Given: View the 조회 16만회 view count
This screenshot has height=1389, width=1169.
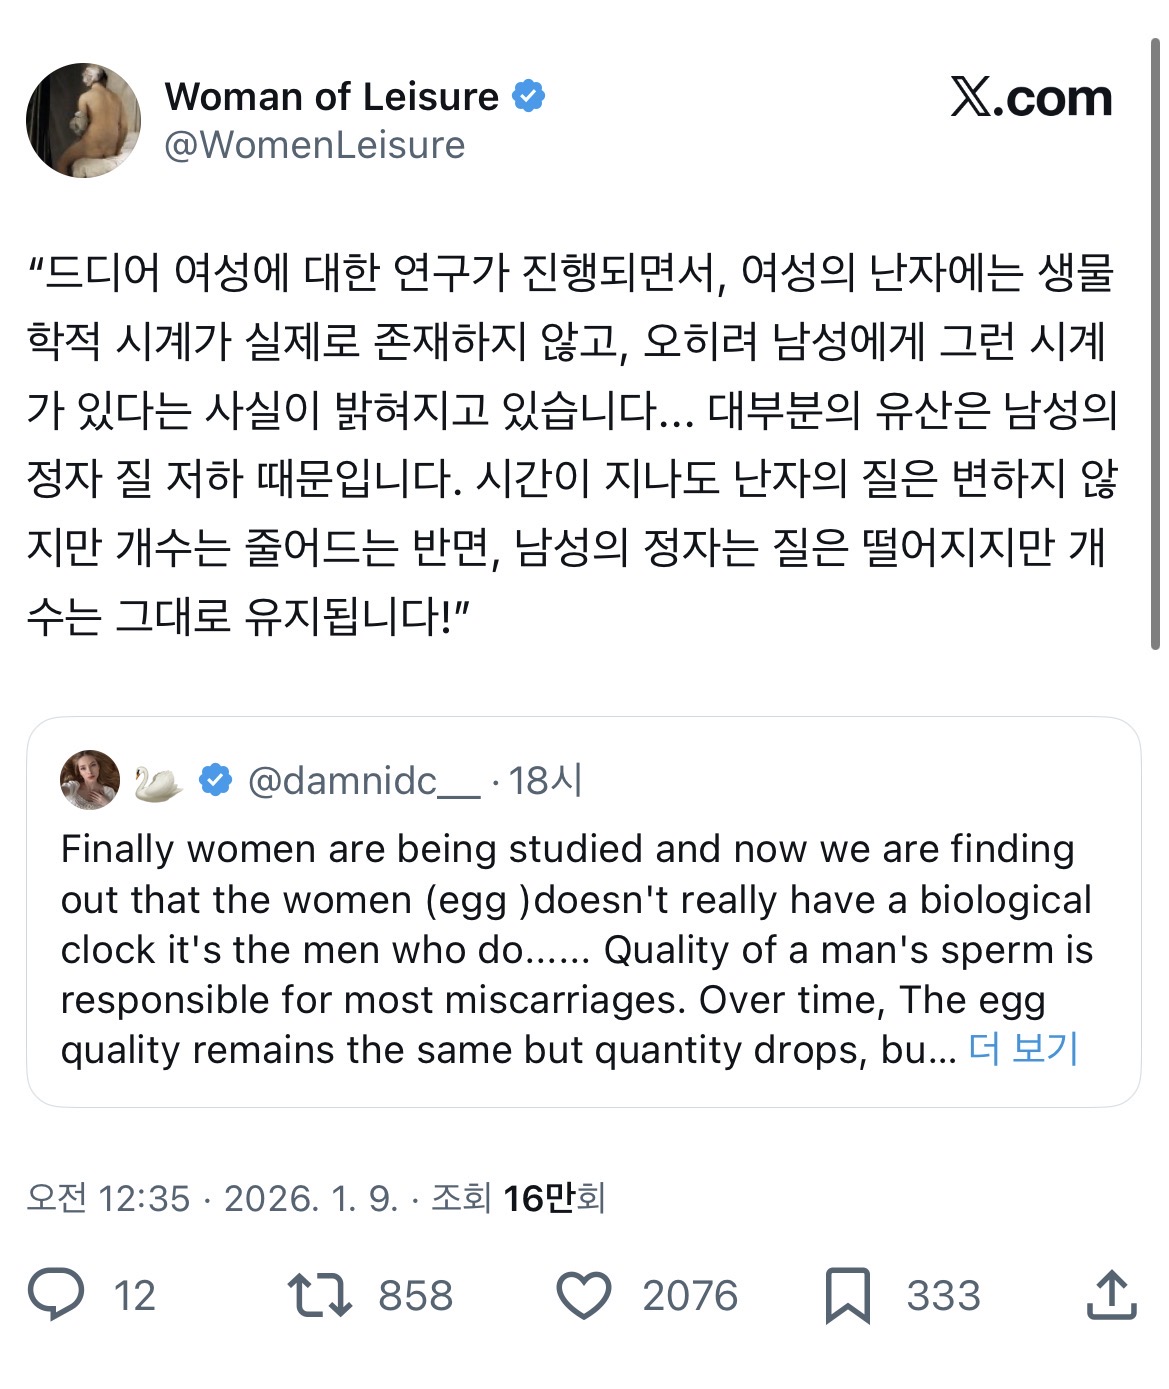Looking at the screenshot, I should 518,1198.
